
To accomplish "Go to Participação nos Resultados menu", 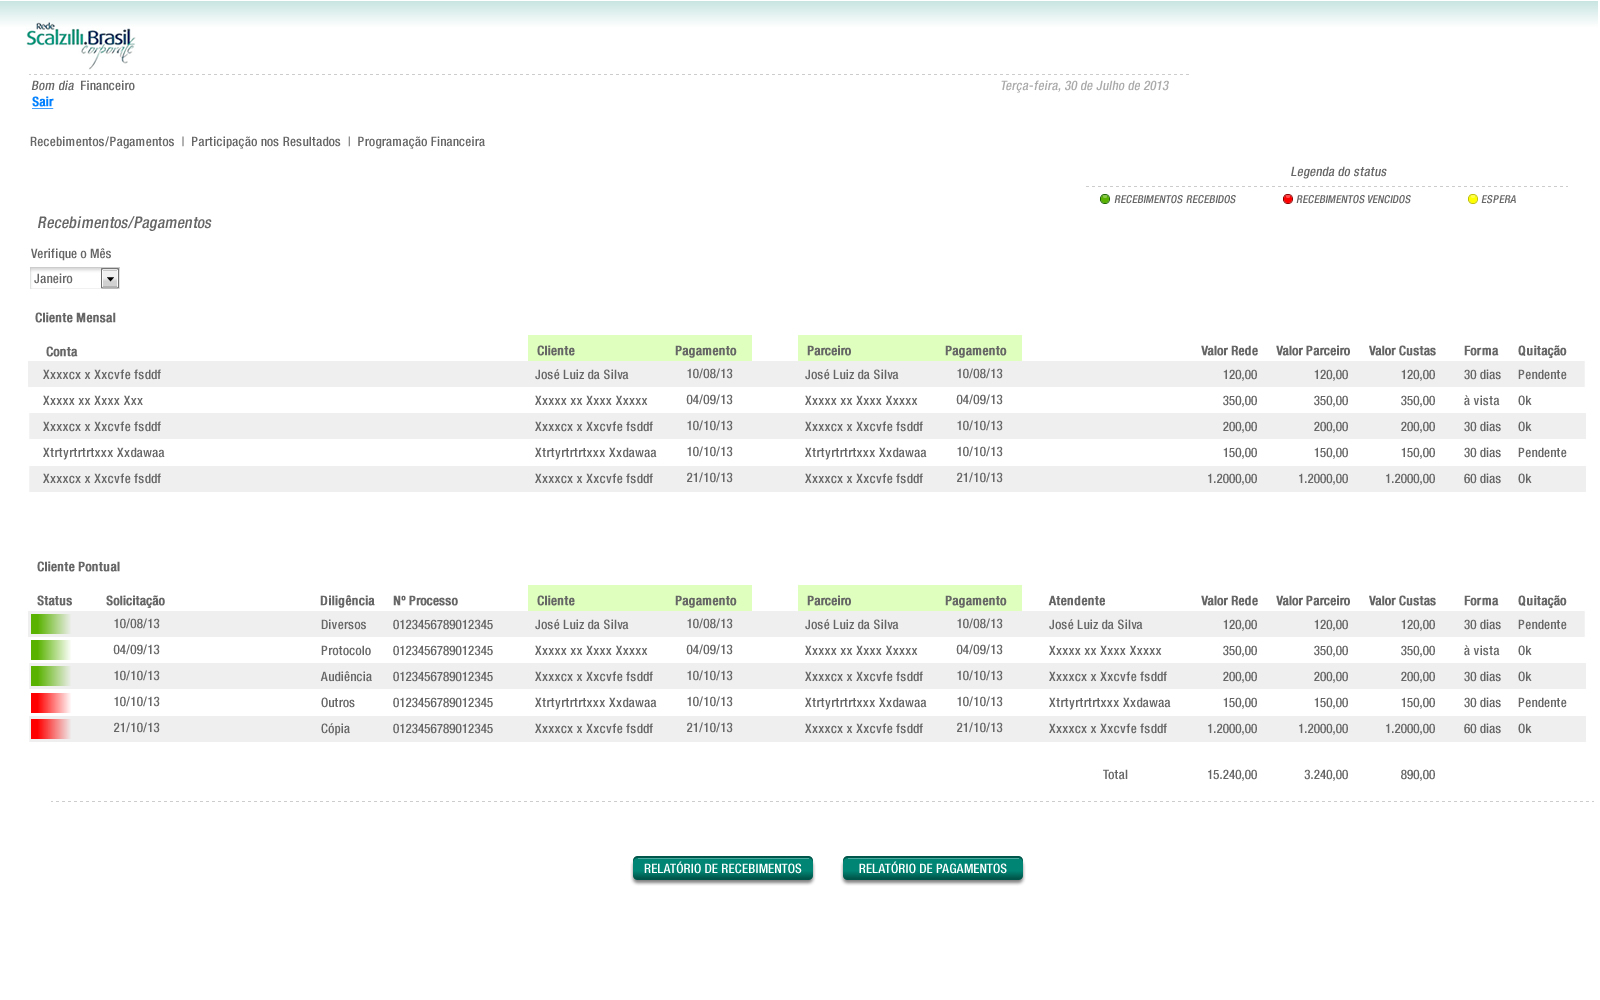I will coord(266,142).
